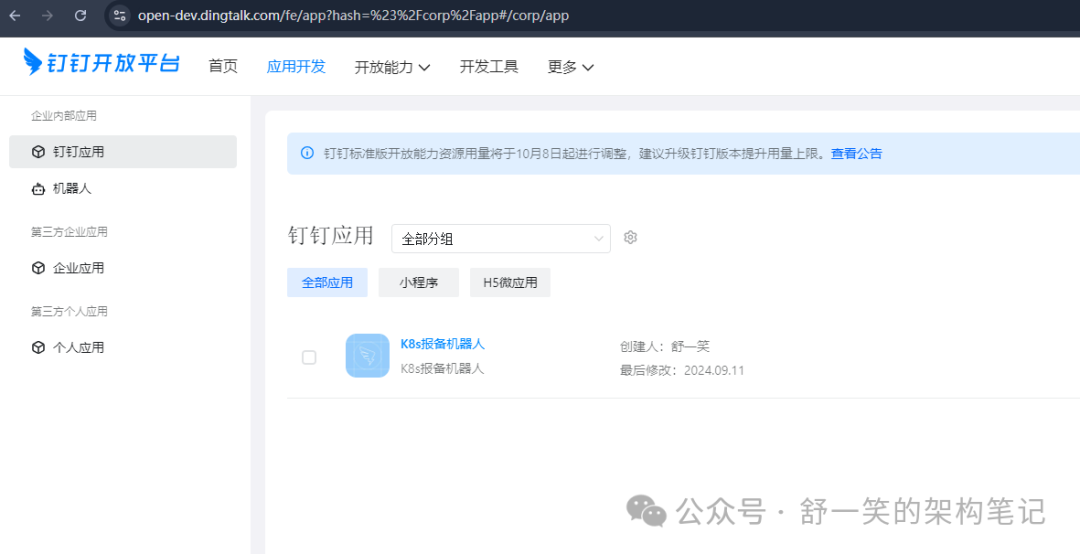Click the gray K8s报备机器人 description text
The width and height of the screenshot is (1080, 554).
[x=442, y=369]
